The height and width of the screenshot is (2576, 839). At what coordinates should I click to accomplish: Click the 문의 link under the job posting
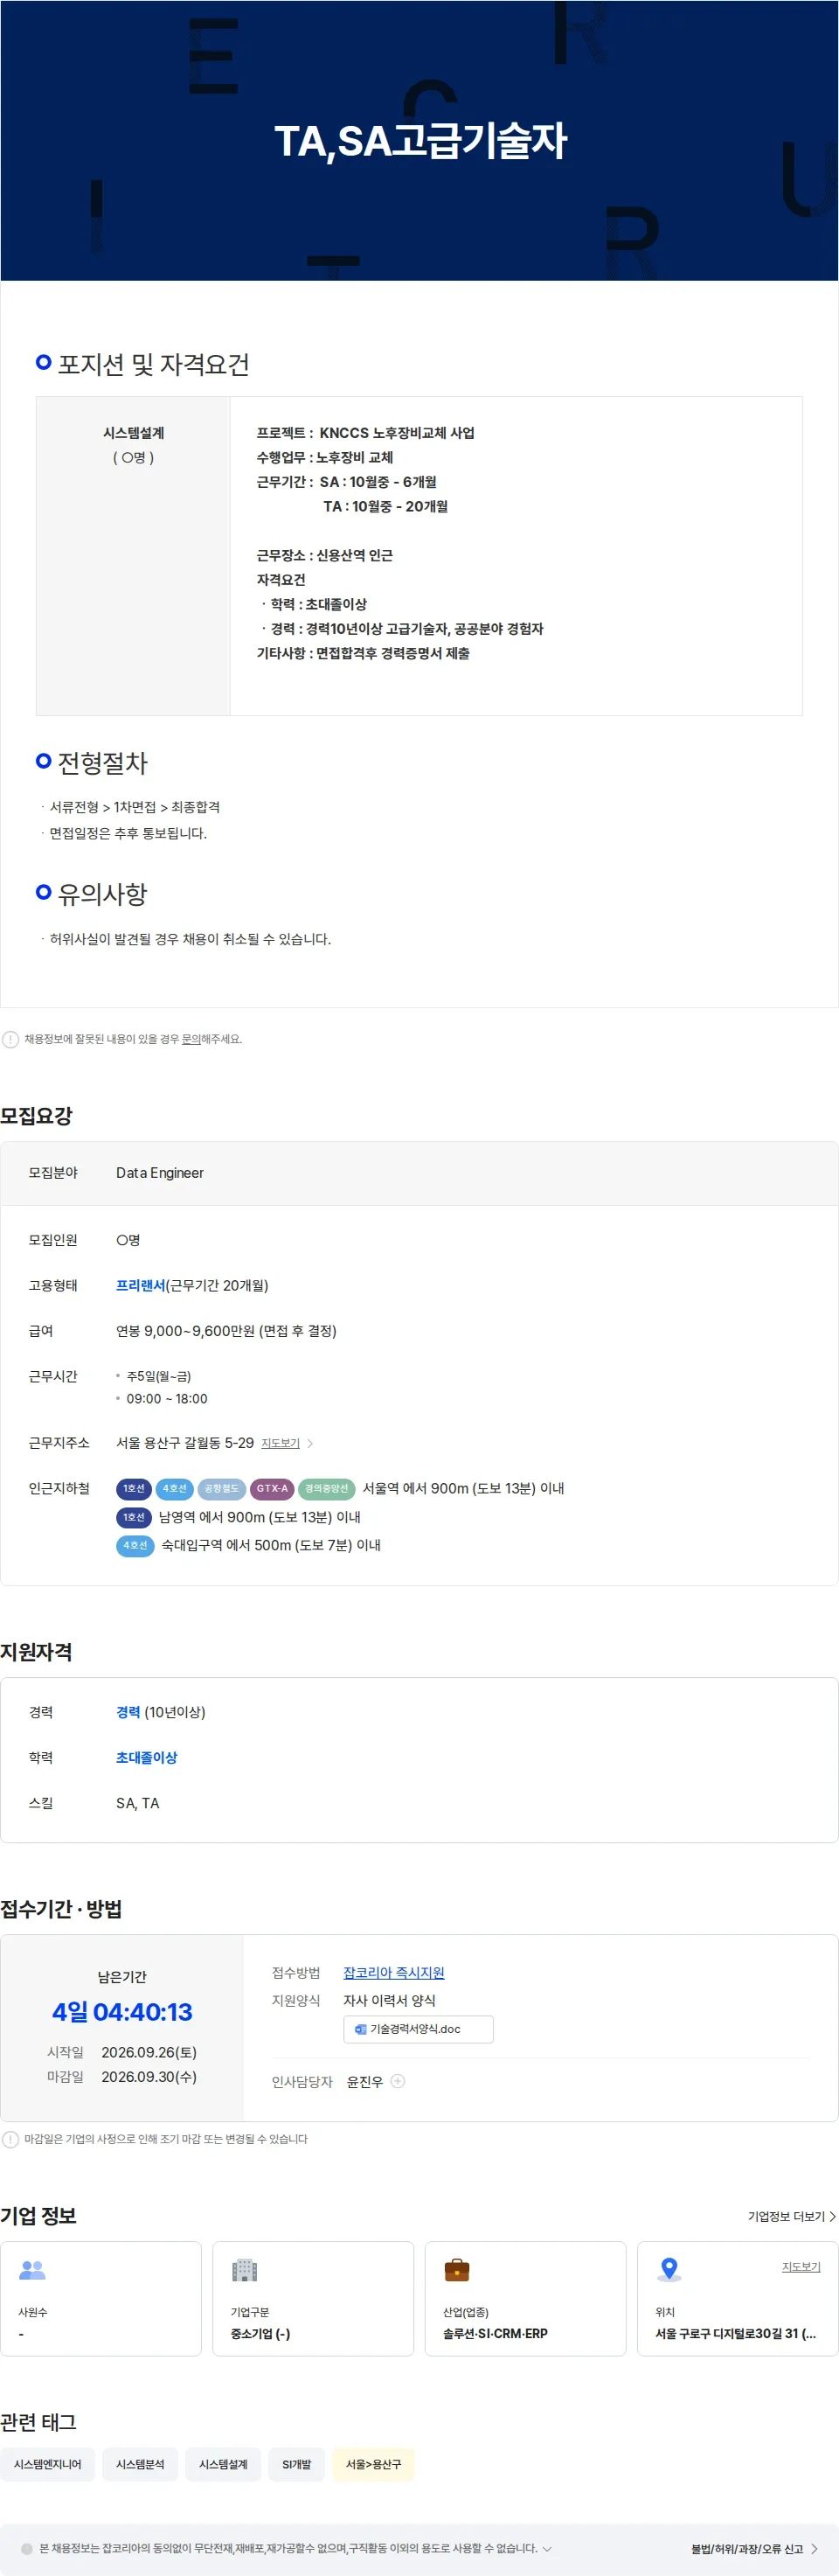(x=191, y=1039)
